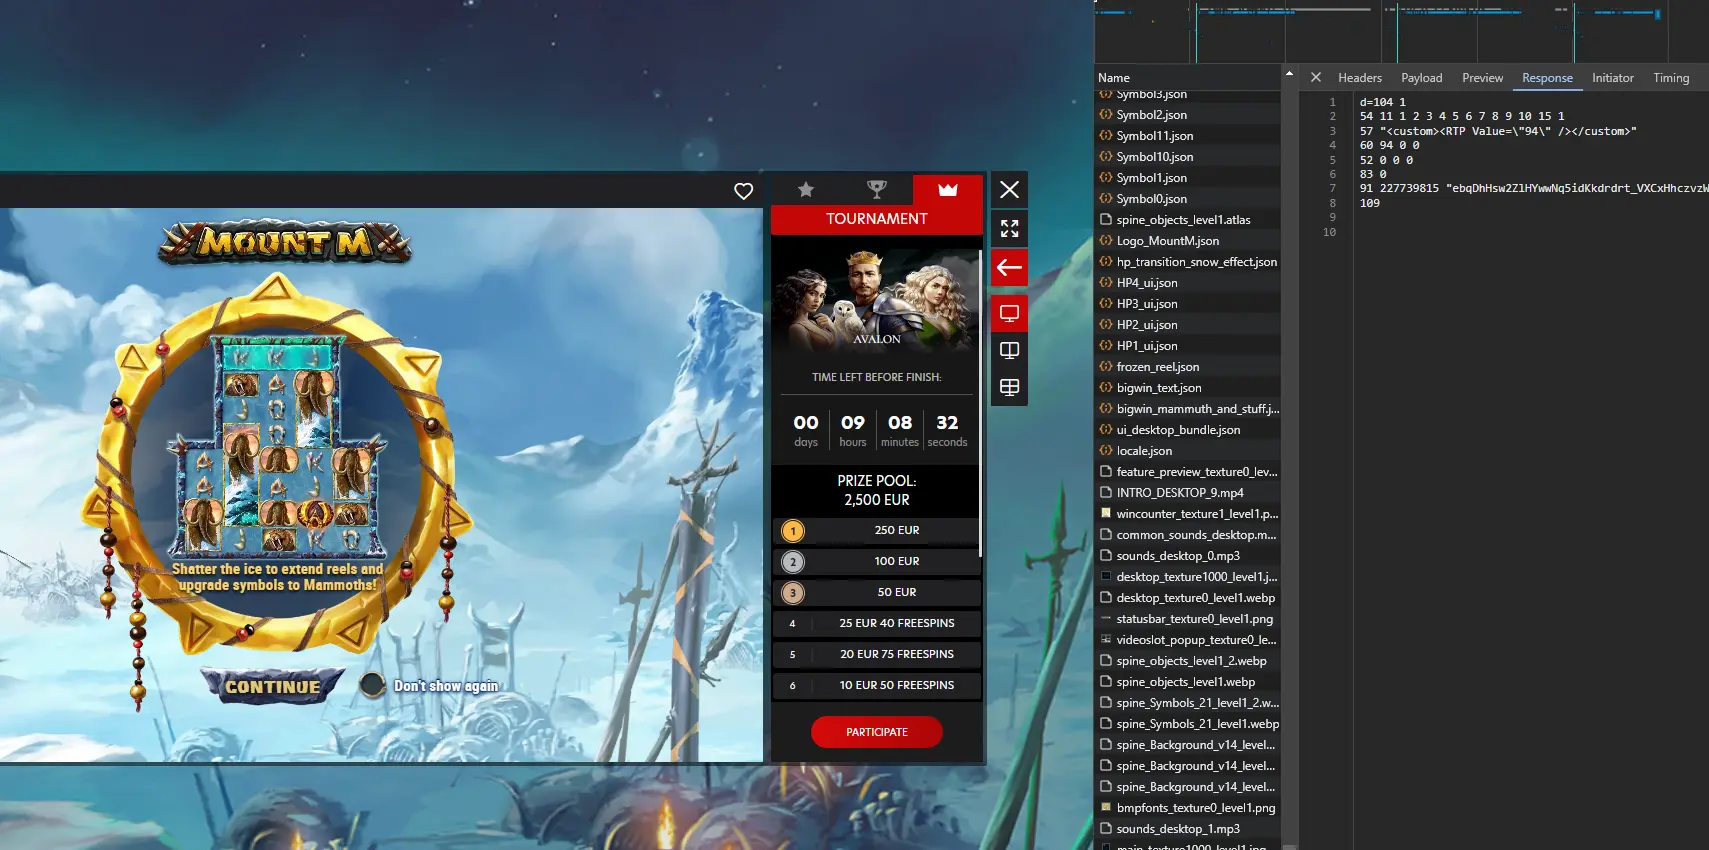1709x850 pixels.
Task: Select ui_desktop_bundle.json request
Action: pos(1188,430)
